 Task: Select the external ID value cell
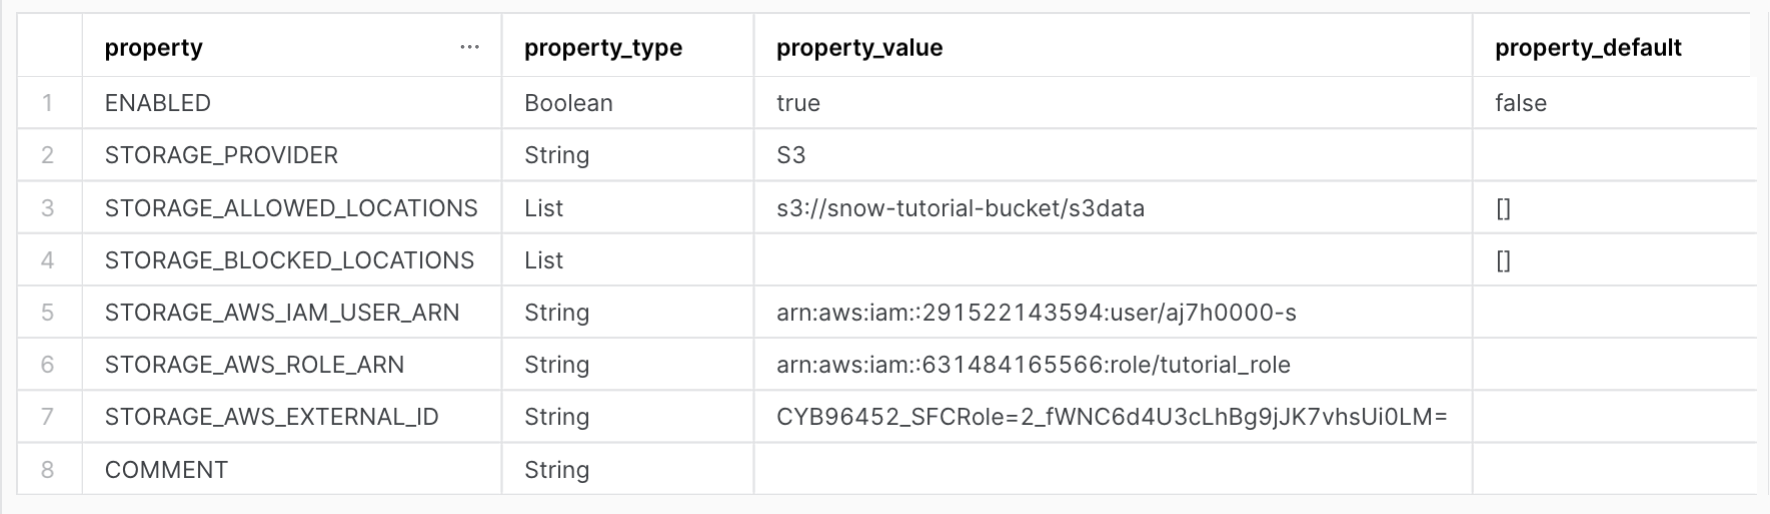1111,416
